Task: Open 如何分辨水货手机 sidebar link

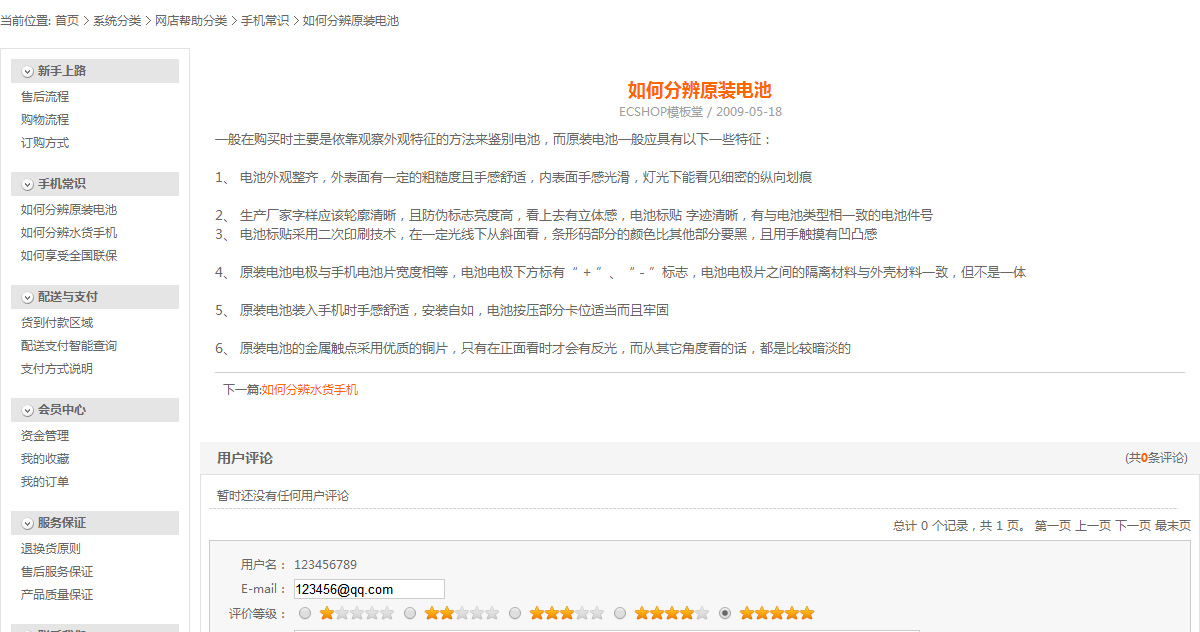Action: [x=69, y=233]
